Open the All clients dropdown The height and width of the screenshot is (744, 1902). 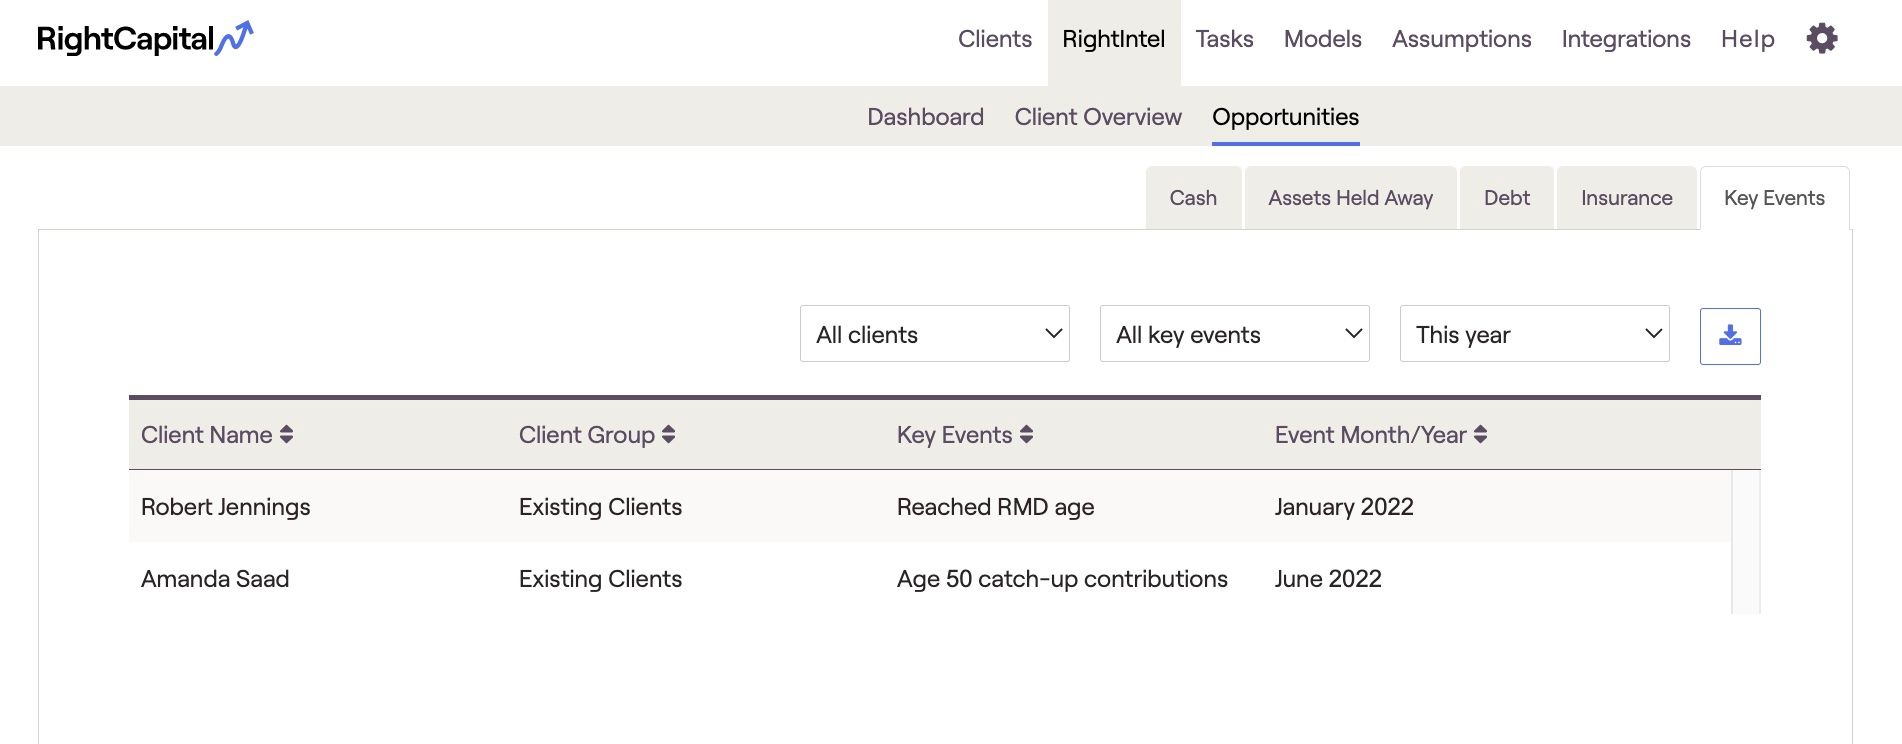pyautogui.click(x=935, y=334)
